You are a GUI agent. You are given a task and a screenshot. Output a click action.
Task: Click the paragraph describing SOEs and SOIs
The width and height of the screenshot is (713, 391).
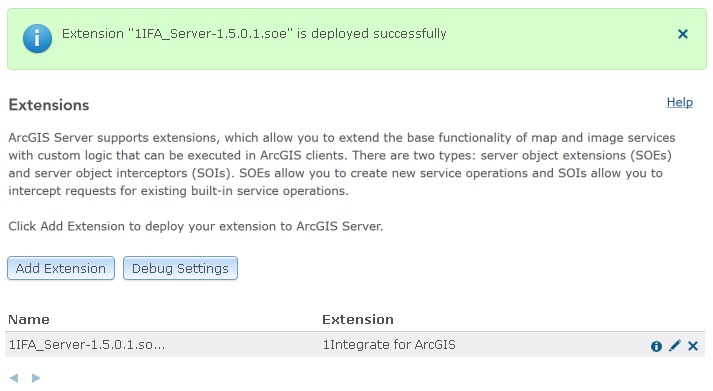(x=340, y=164)
